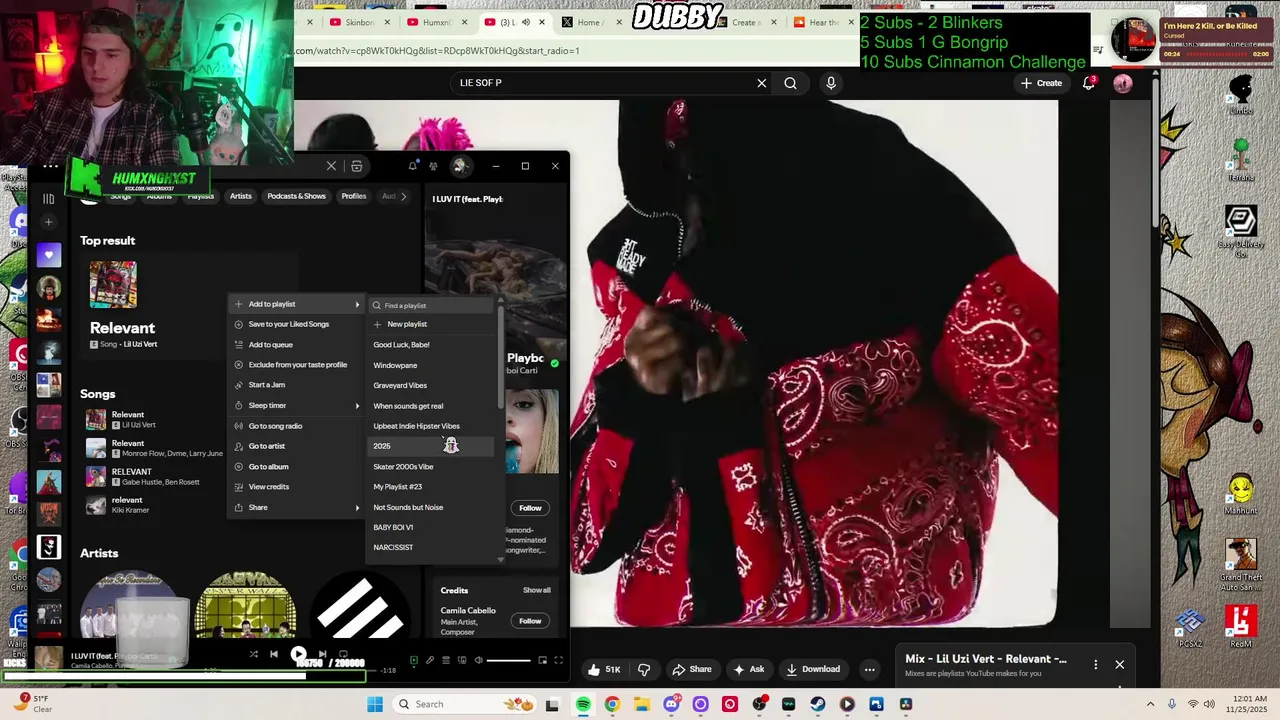The height and width of the screenshot is (720, 1280).
Task: Open Spotify profile avatar menu
Action: 460,166
